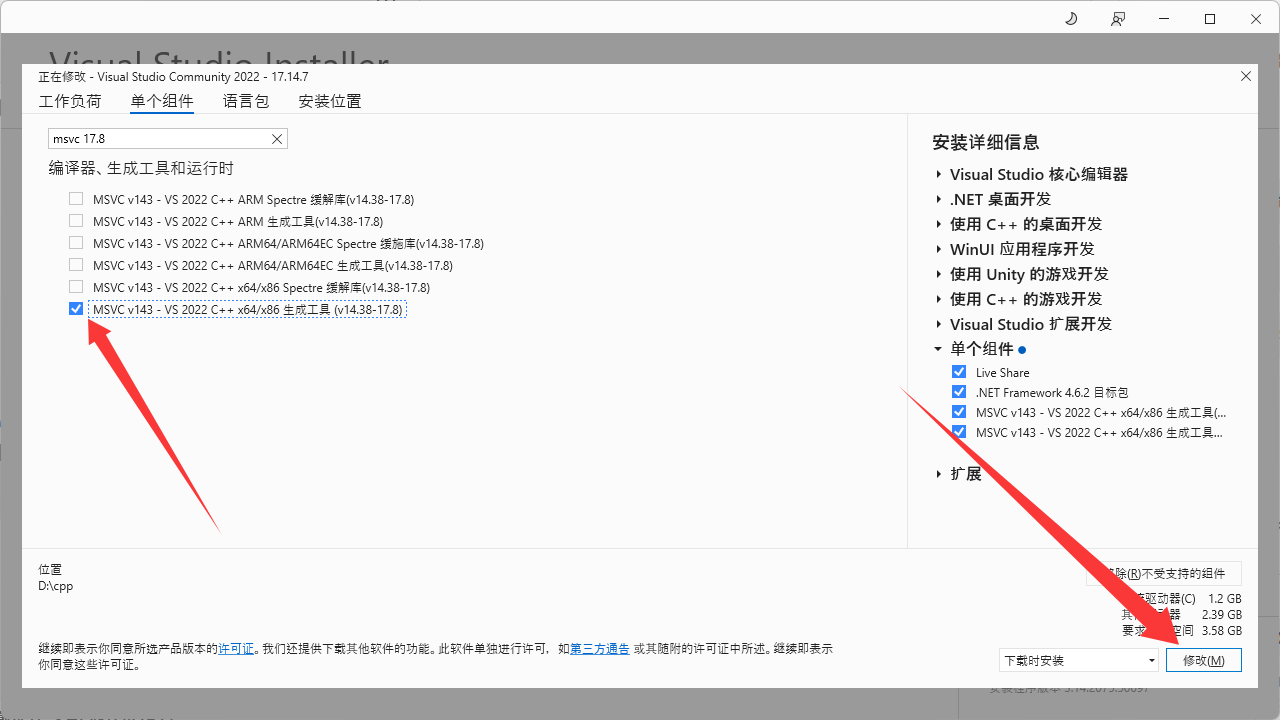The width and height of the screenshot is (1280, 720).
Task: Open the 许可证 link
Action: [236, 649]
